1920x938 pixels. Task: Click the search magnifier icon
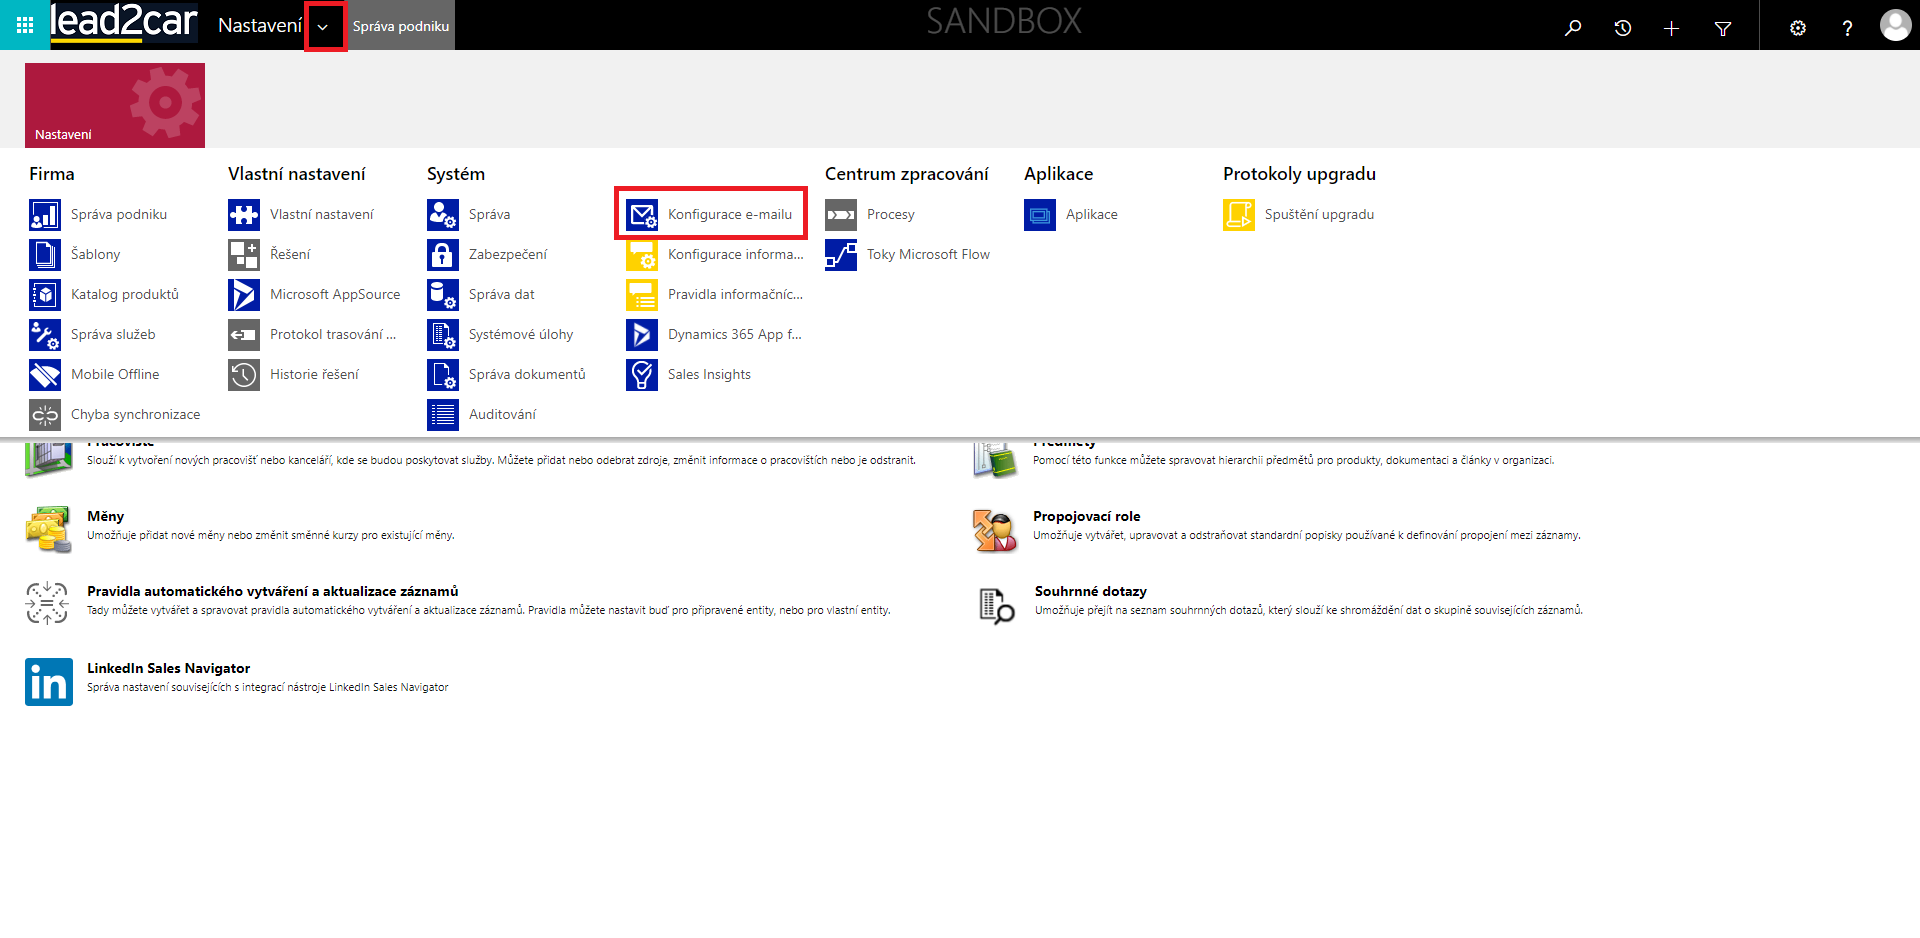pos(1573,28)
